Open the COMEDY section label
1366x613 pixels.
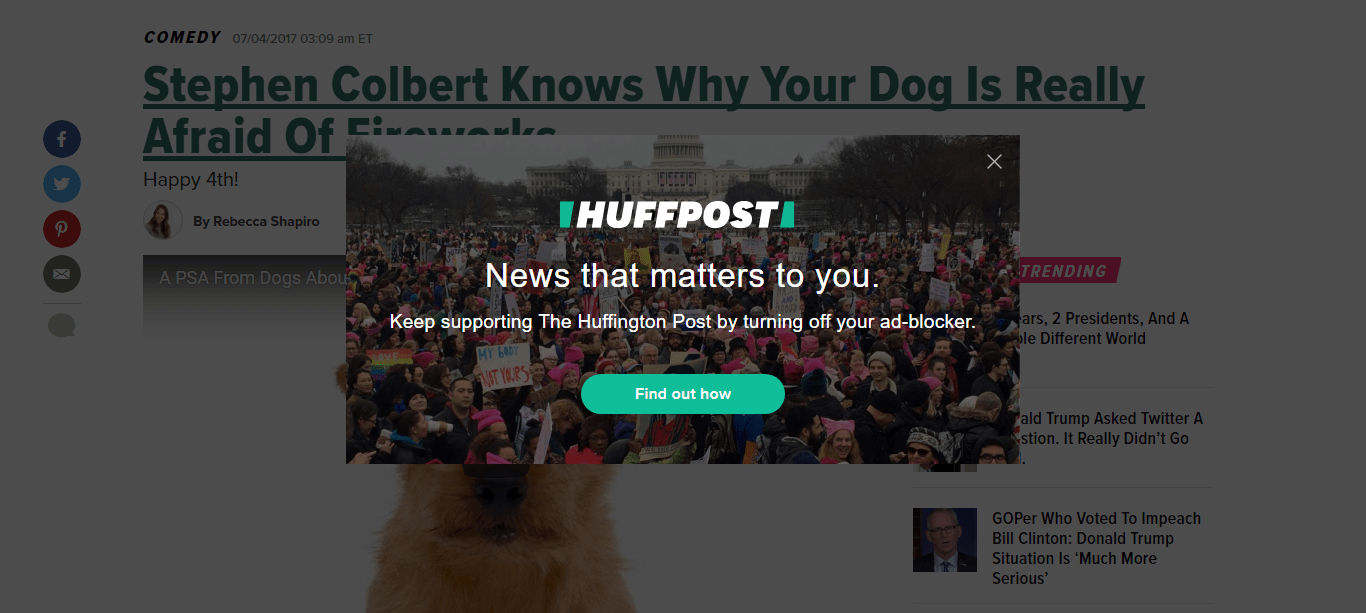pyautogui.click(x=182, y=37)
